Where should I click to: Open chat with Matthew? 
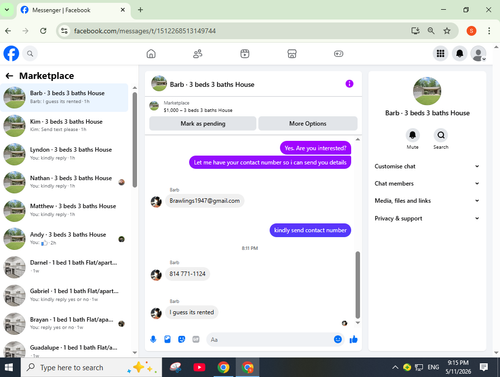[x=64, y=210]
